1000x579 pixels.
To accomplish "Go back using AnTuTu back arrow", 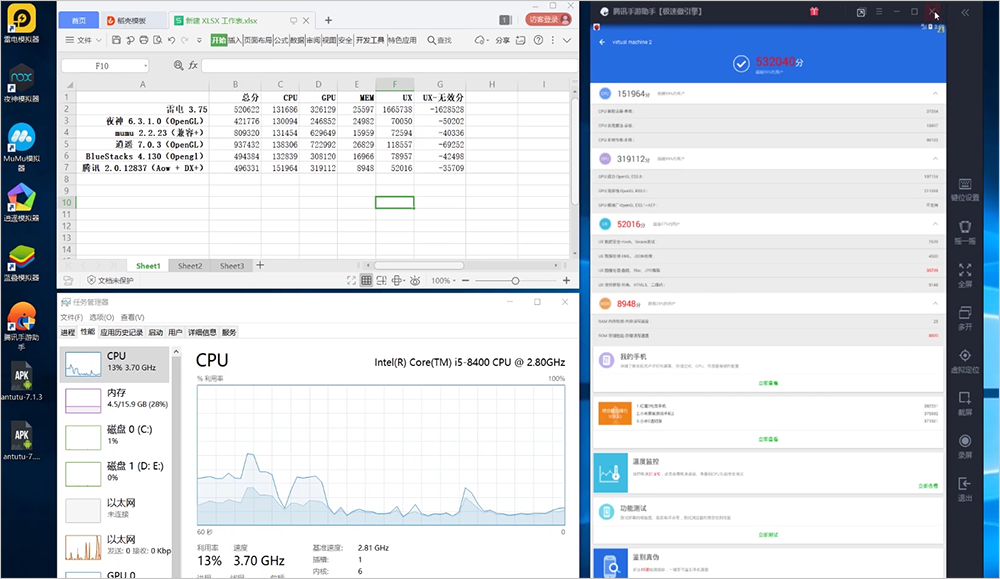I will (602, 42).
